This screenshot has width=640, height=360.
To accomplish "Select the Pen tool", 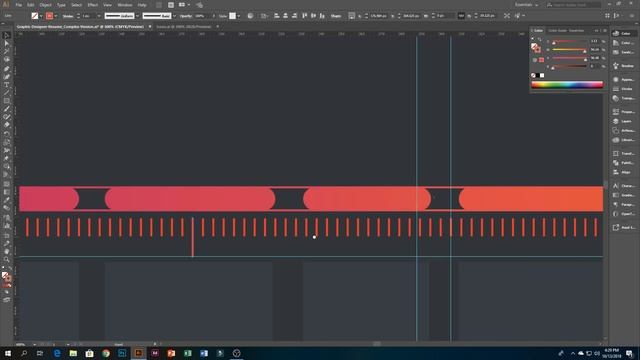I will pyautogui.click(x=7, y=68).
